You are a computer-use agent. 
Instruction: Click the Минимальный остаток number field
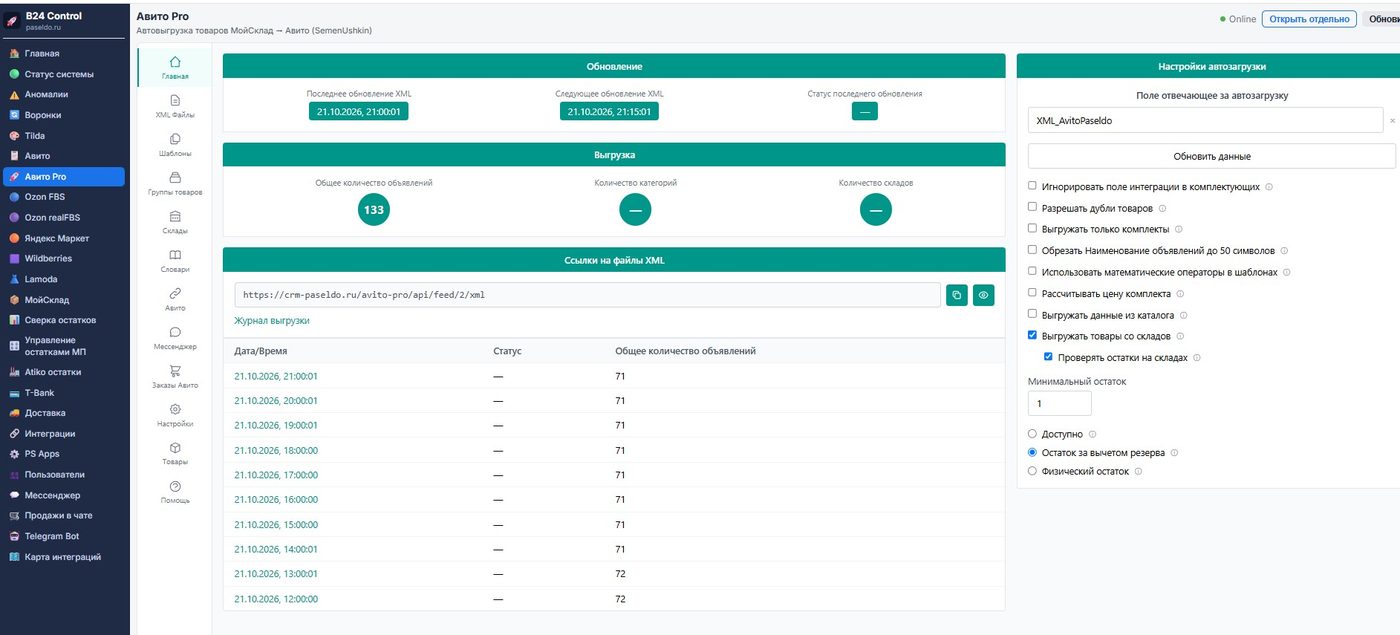(x=1060, y=403)
